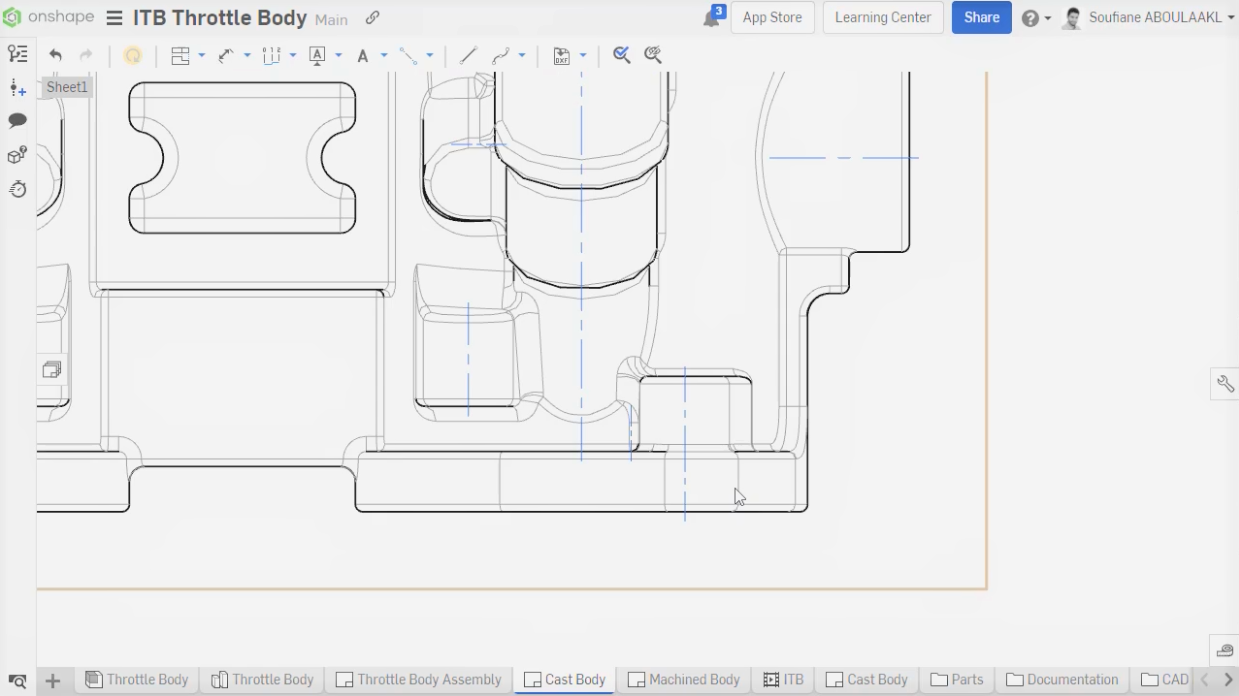Add a new tab with plus button
Viewport: 1239px width, 696px height.
point(53,681)
